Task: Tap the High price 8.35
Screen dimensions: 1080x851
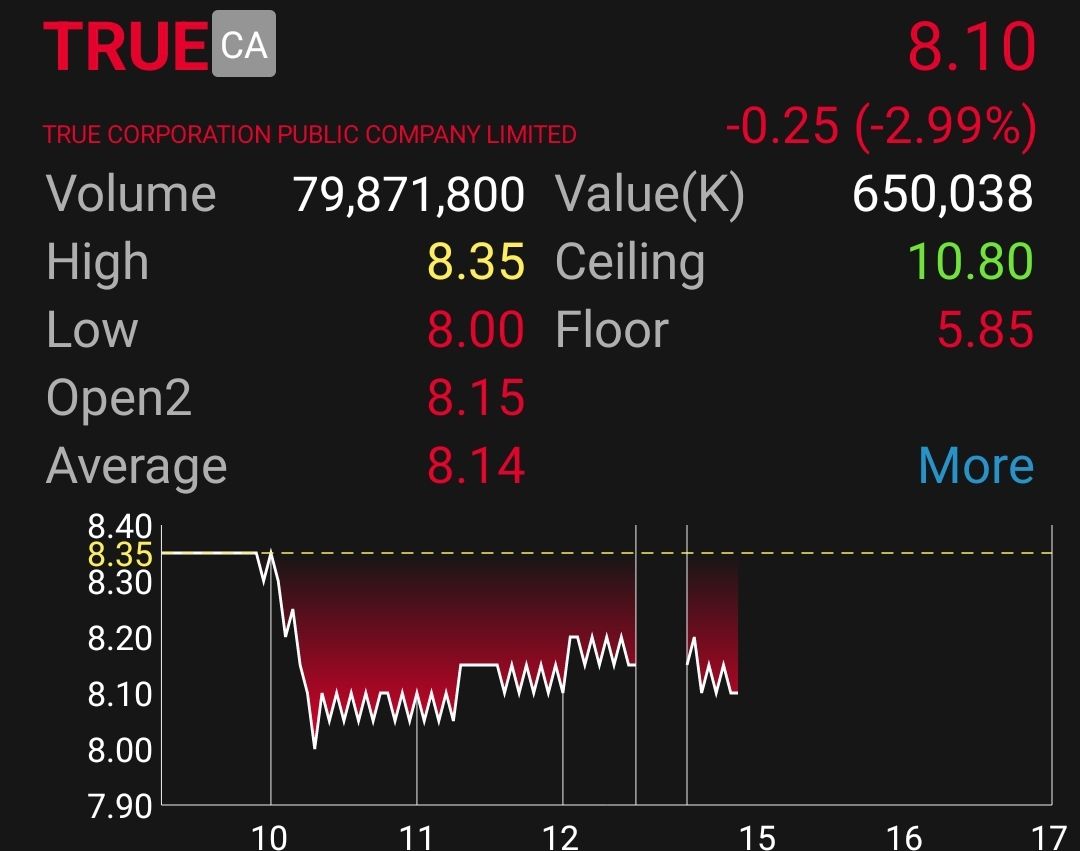Action: coord(476,262)
